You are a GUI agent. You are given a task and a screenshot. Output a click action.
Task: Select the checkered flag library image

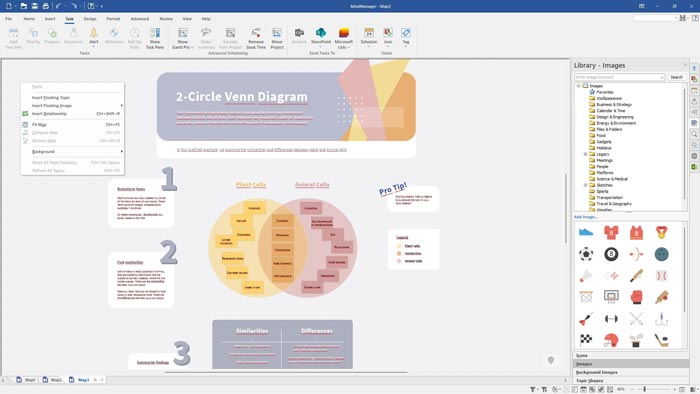[586, 340]
